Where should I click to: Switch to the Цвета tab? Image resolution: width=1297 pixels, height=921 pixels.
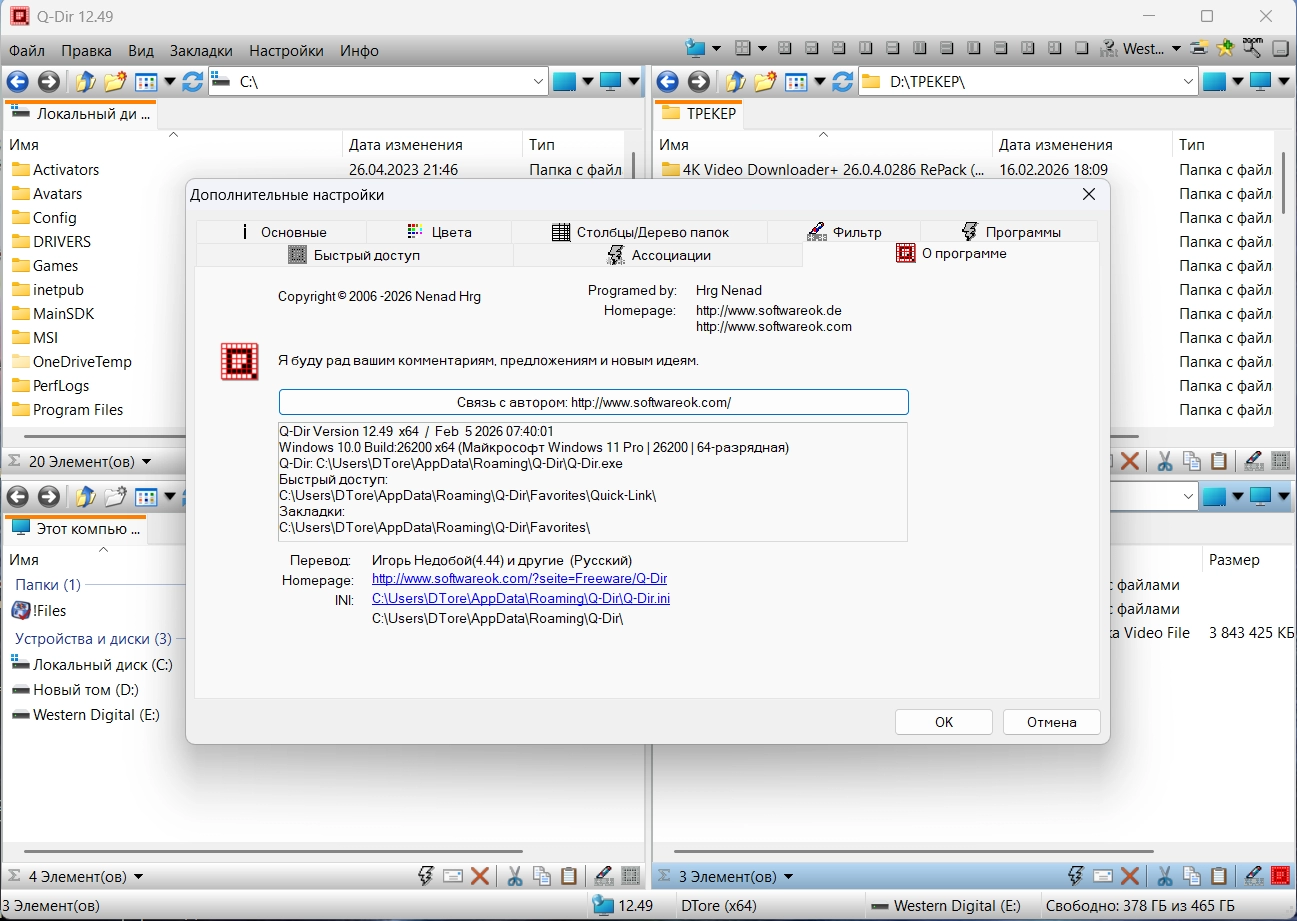tap(439, 232)
